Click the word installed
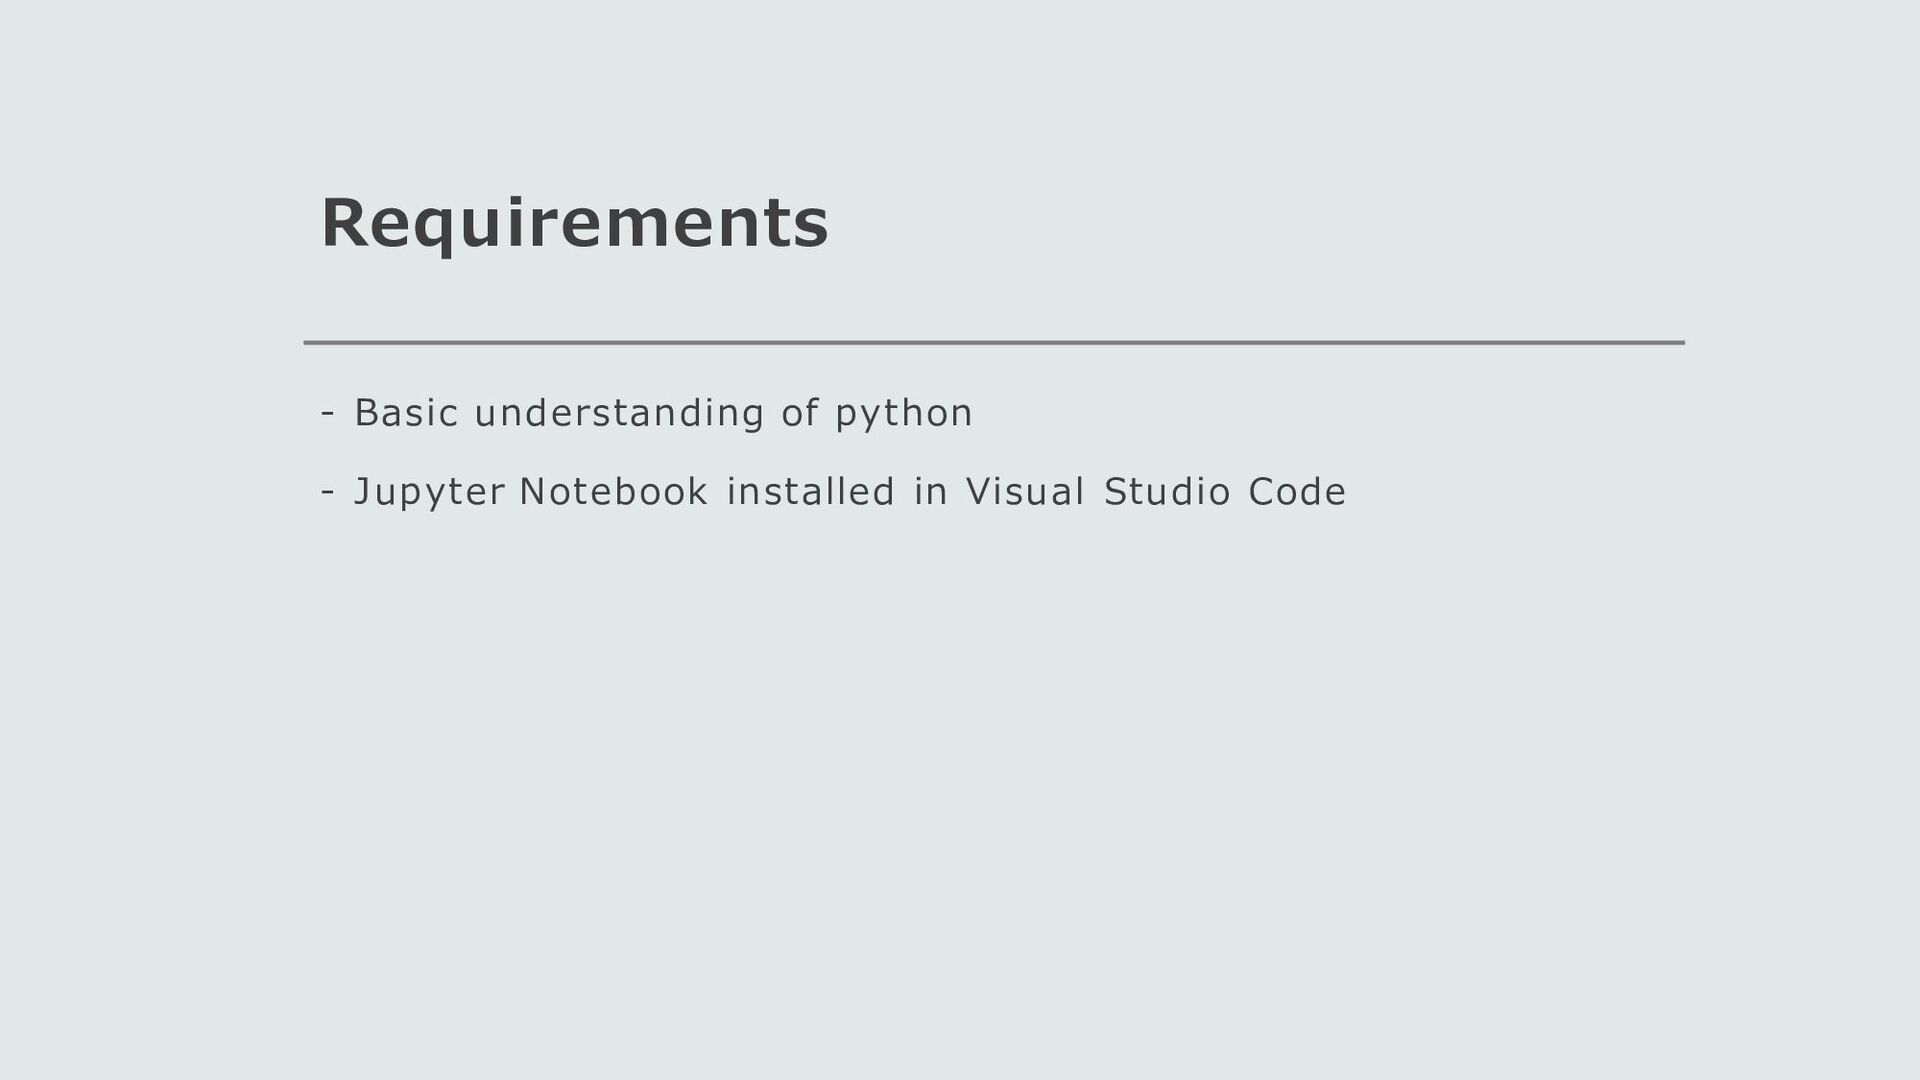The height and width of the screenshot is (1080, 1920). pyautogui.click(x=810, y=491)
